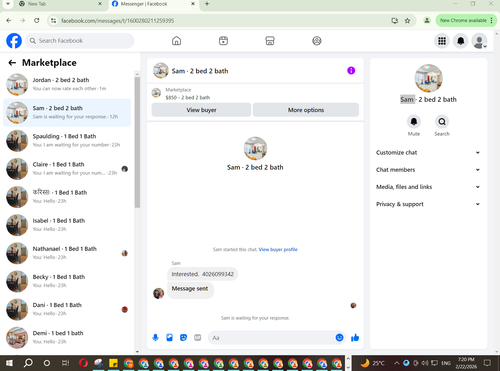The image size is (500, 371).
Task: Open Jordan - 2 bed 2 bath chat
Action: pyautogui.click(x=67, y=84)
